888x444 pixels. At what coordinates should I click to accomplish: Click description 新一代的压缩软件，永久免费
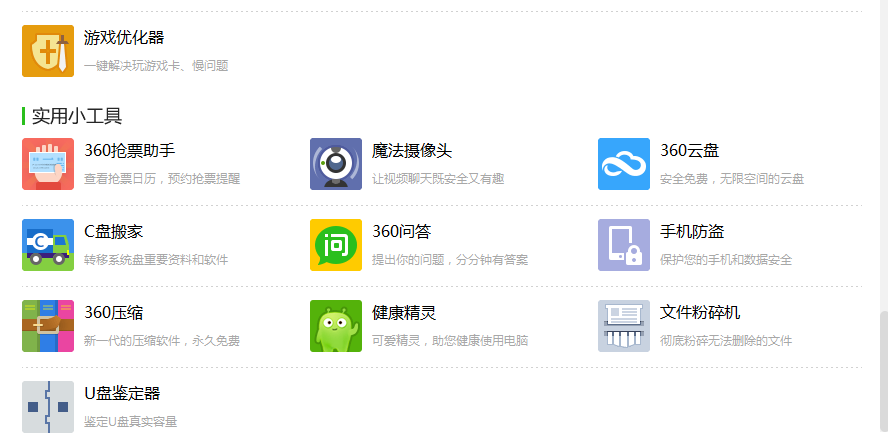click(162, 341)
